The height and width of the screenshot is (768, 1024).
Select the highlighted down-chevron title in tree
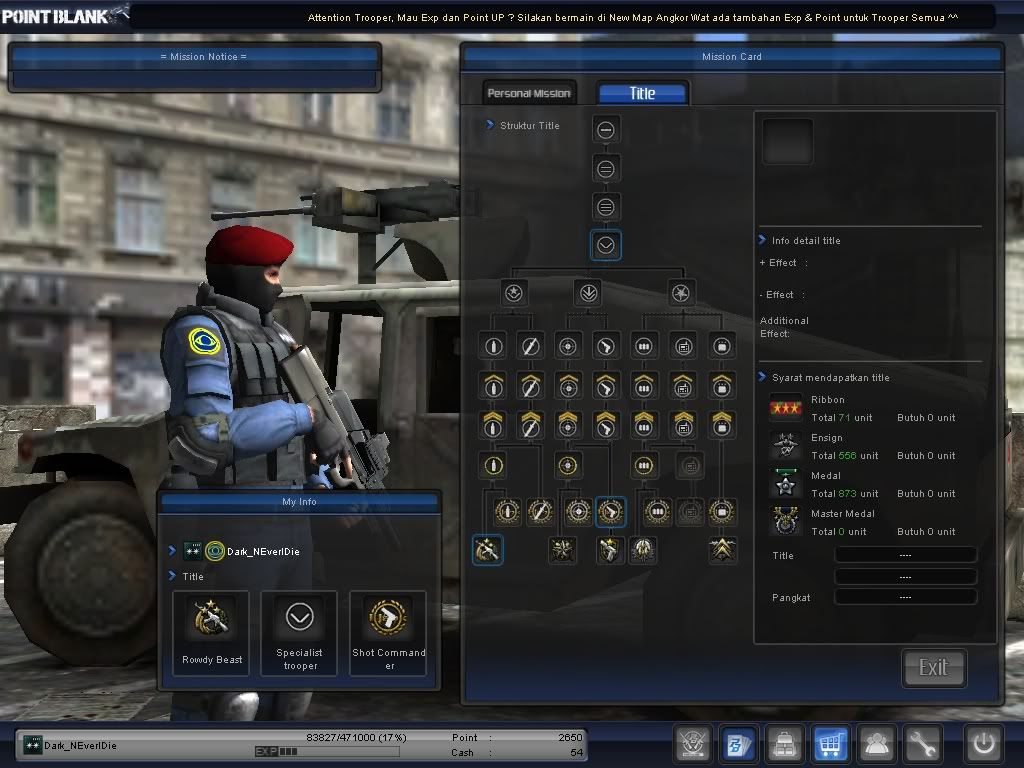point(606,246)
